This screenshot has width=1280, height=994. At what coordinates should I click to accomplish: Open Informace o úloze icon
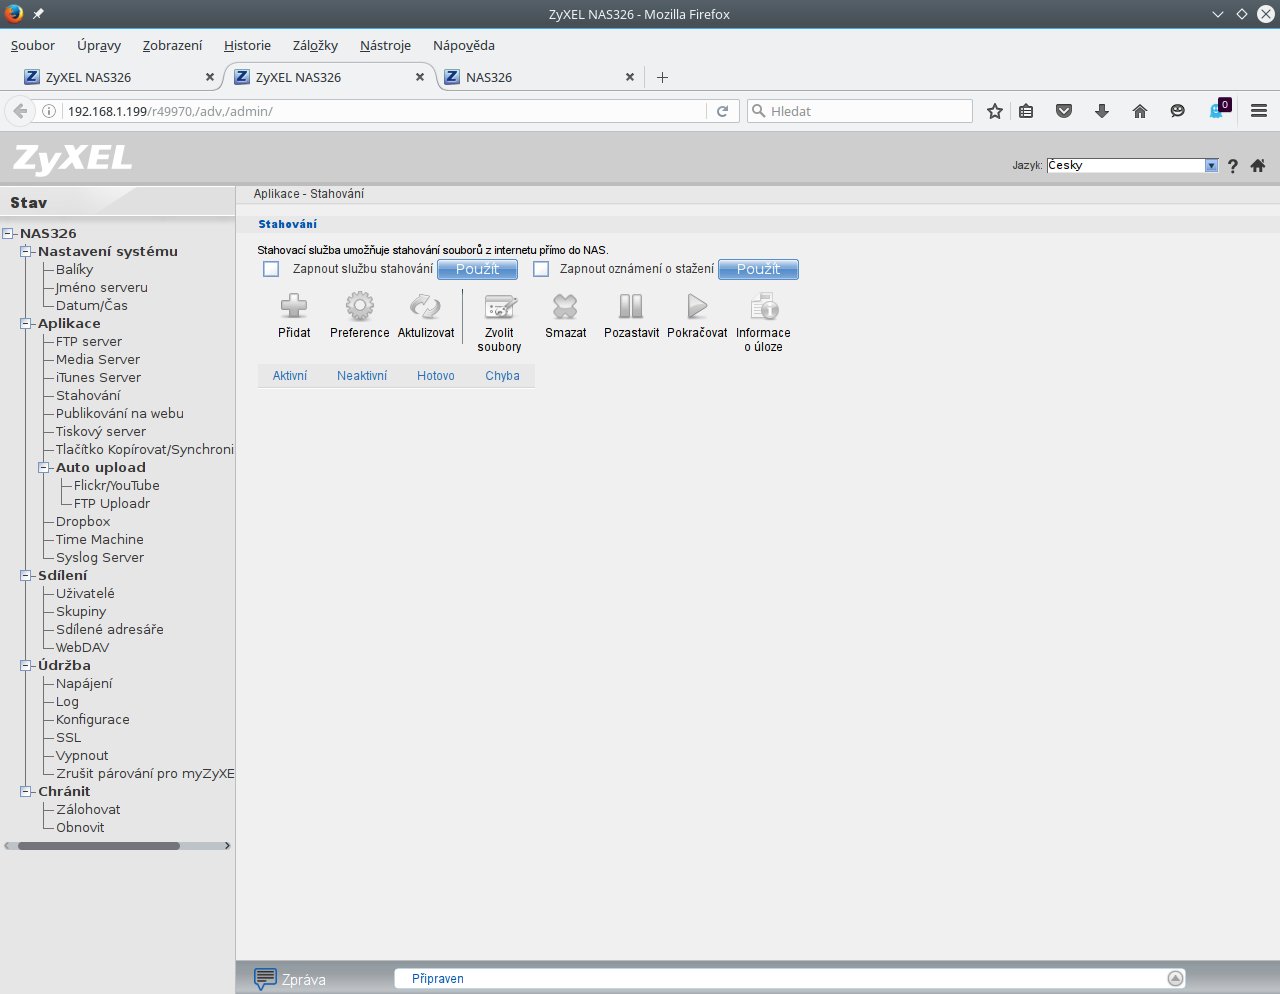(x=764, y=307)
